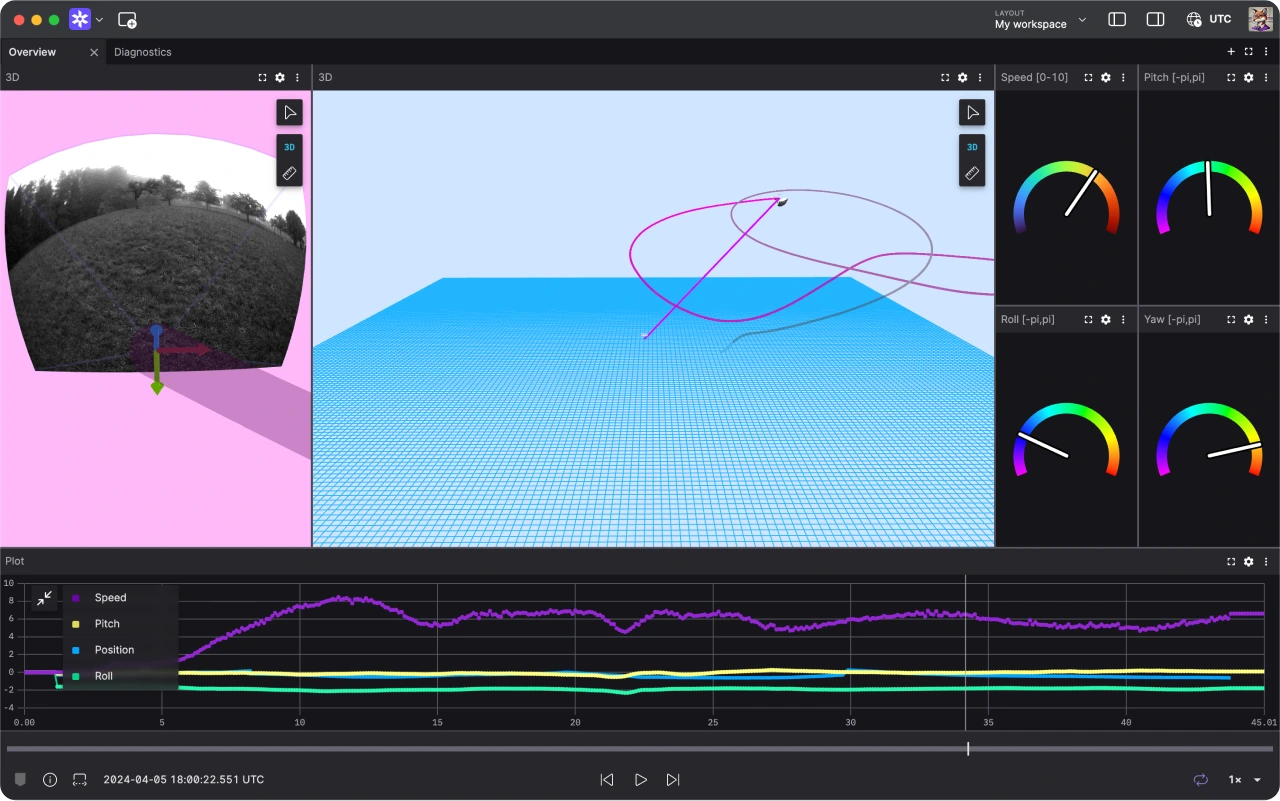
Task: Open more options for center 3D panel
Action: point(980,77)
